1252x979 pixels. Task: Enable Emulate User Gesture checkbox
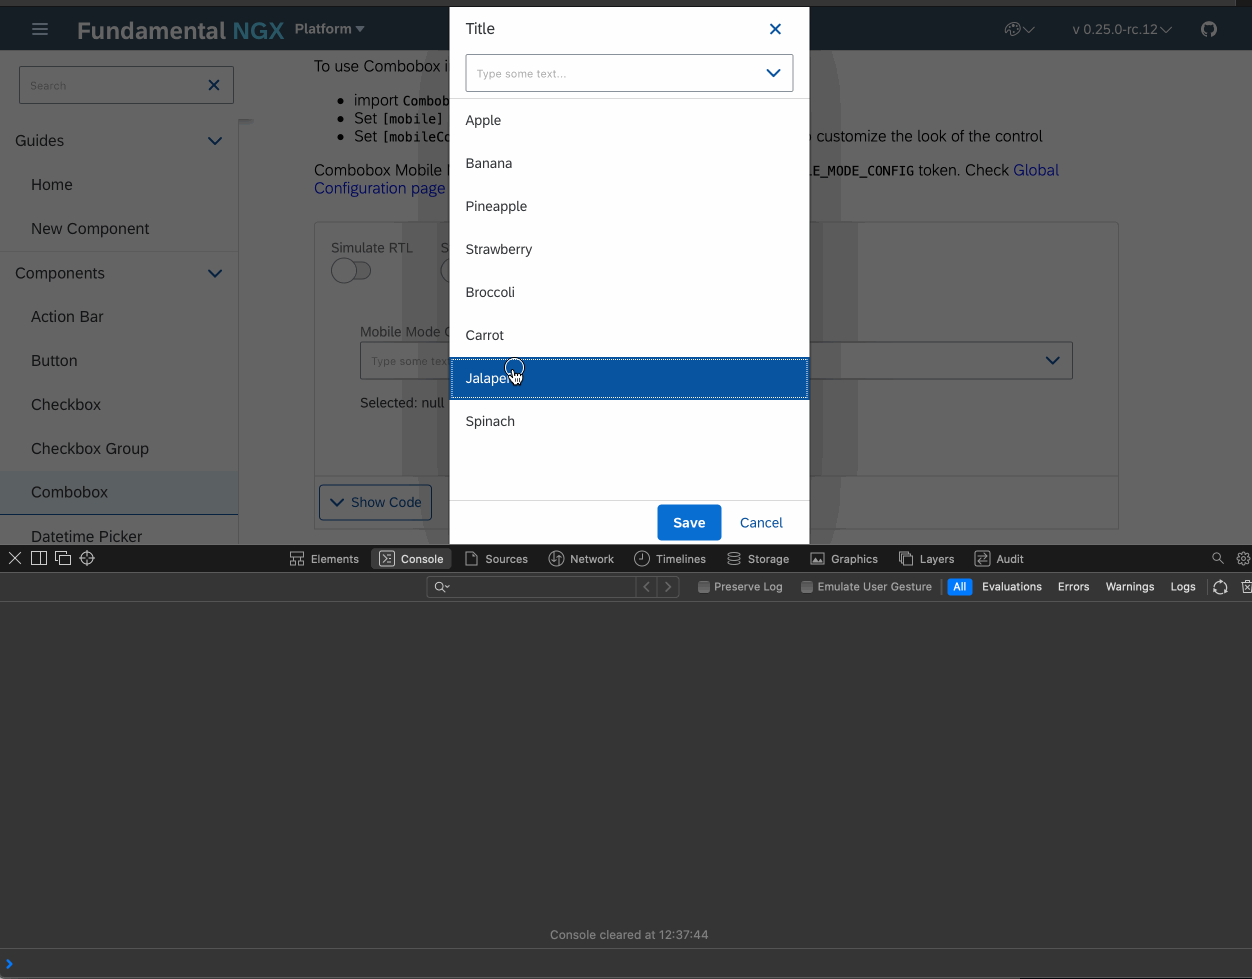(x=807, y=587)
